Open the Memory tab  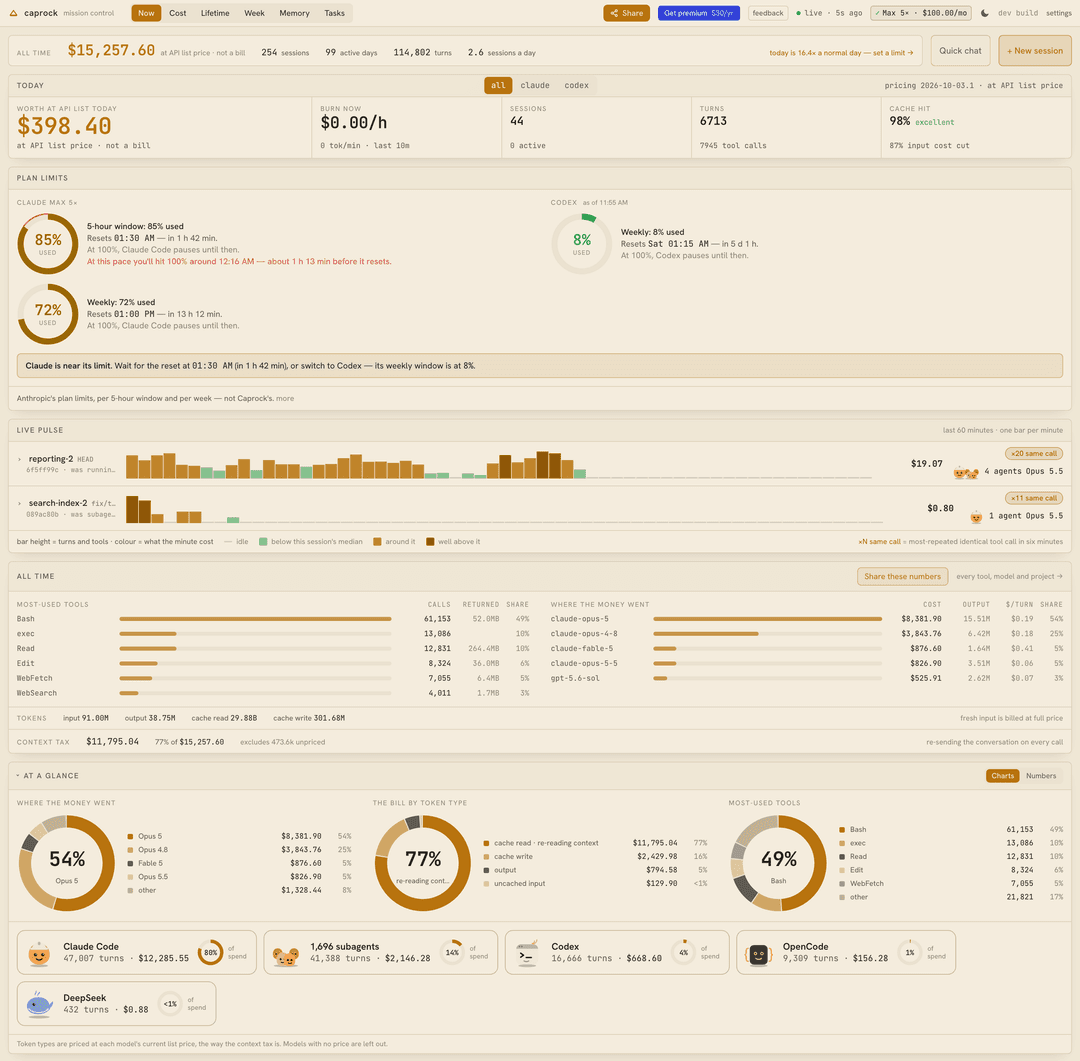pos(294,13)
